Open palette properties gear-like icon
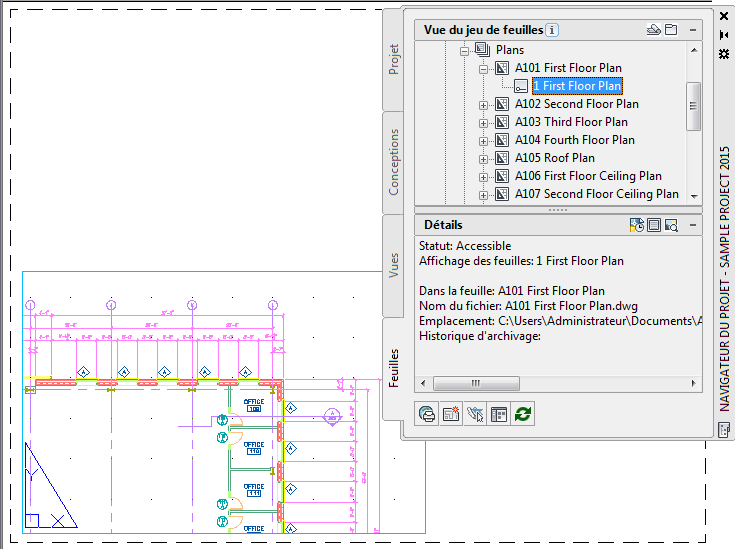This screenshot has width=735, height=549. click(x=724, y=53)
